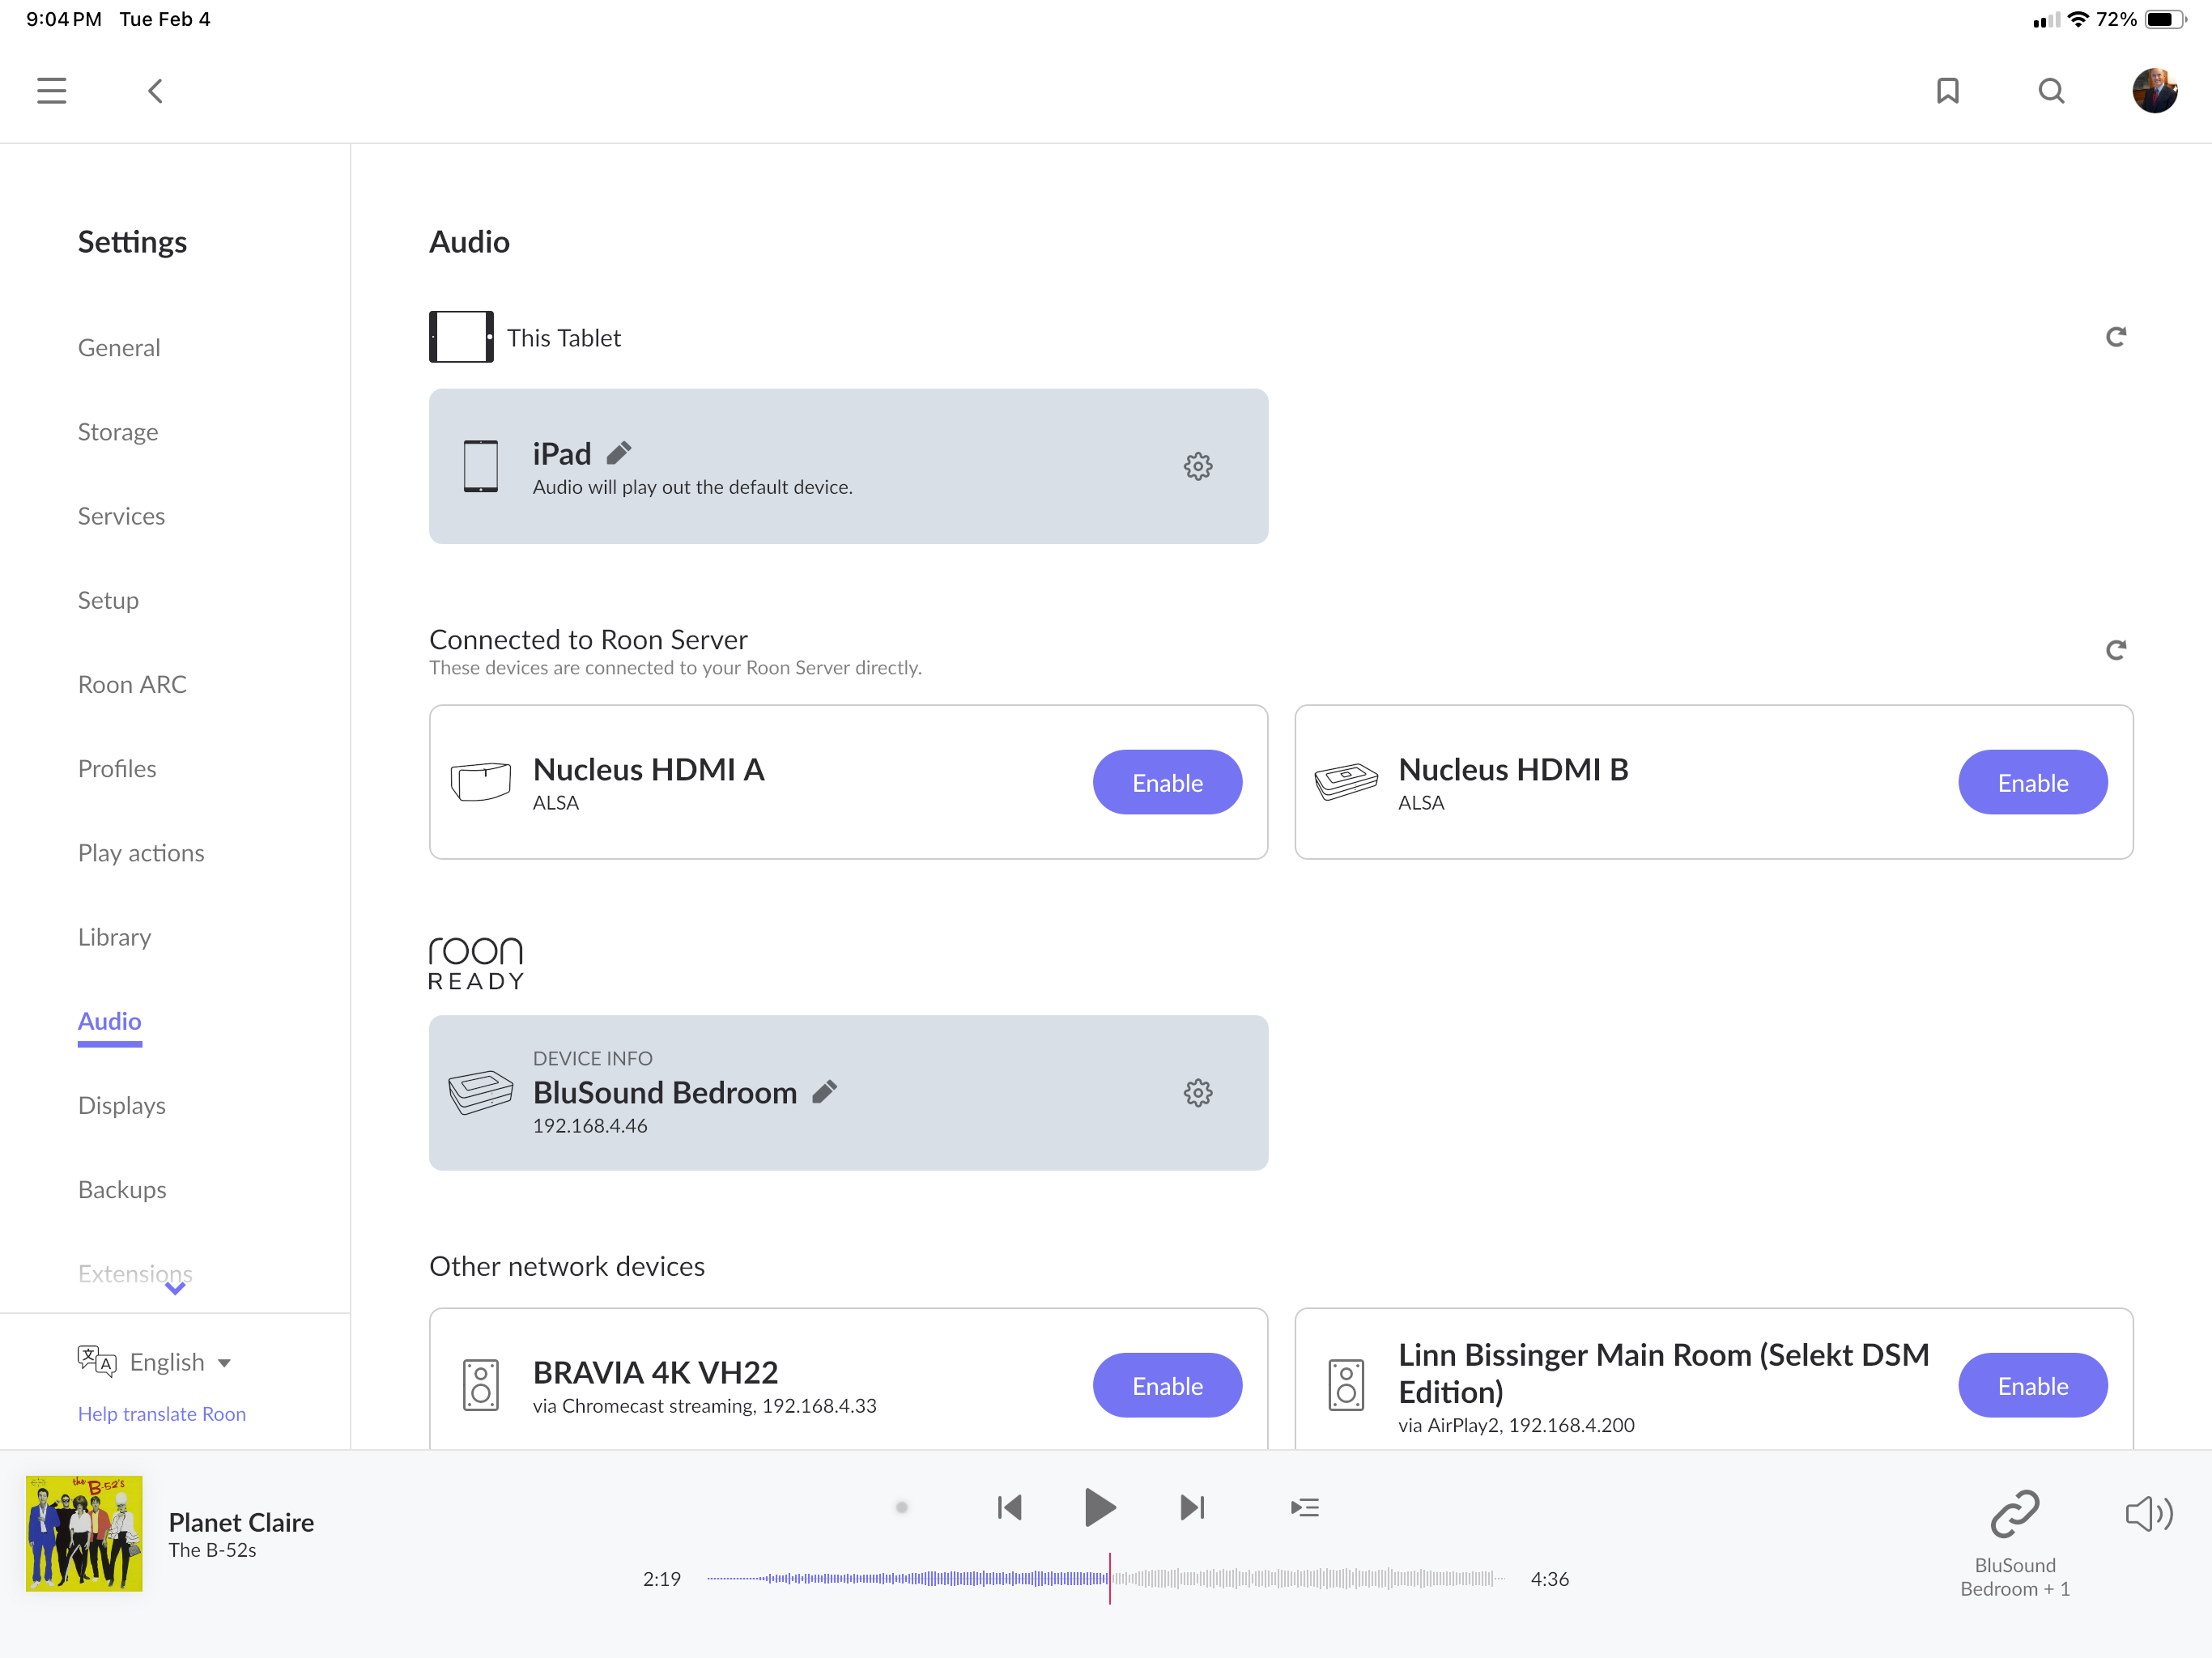
Task: Tap the 9:04 PM clock in status bar
Action: (x=64, y=19)
